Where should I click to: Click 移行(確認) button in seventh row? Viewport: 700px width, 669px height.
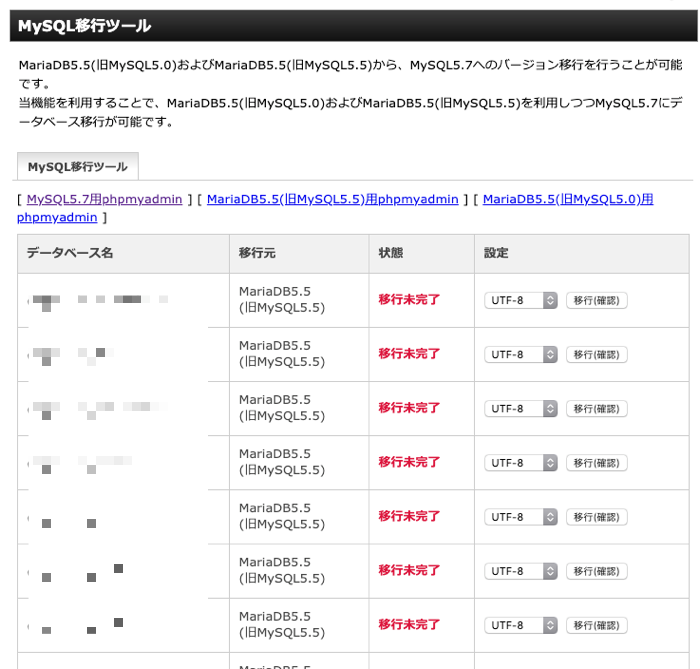click(596, 625)
